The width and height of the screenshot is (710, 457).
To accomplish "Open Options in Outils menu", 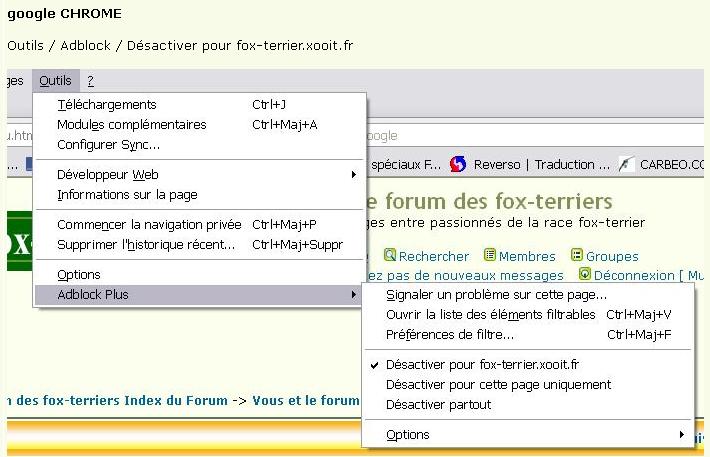I will pos(200,275).
